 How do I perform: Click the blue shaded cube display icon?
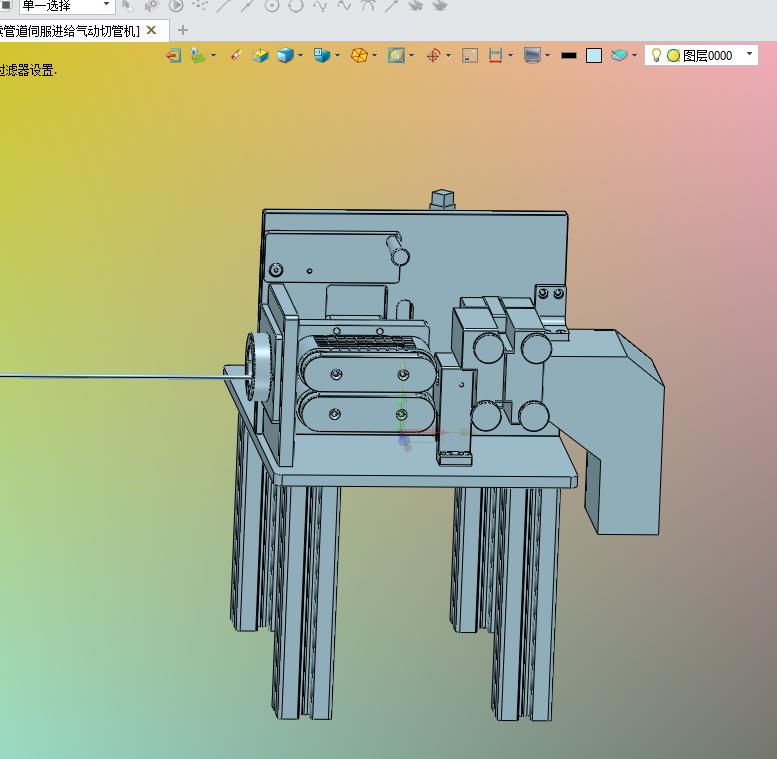(x=285, y=55)
